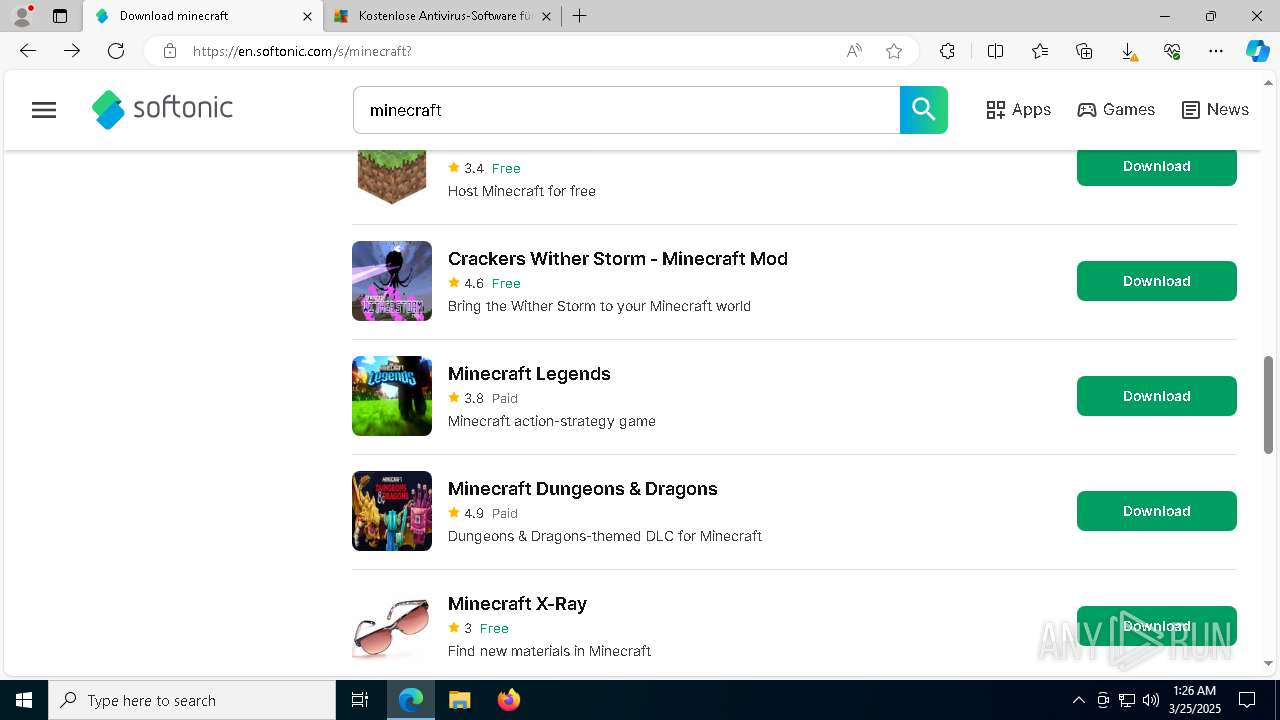Switch to Kostenlose Antivirus-Software tab
The height and width of the screenshot is (720, 1280).
(435, 16)
